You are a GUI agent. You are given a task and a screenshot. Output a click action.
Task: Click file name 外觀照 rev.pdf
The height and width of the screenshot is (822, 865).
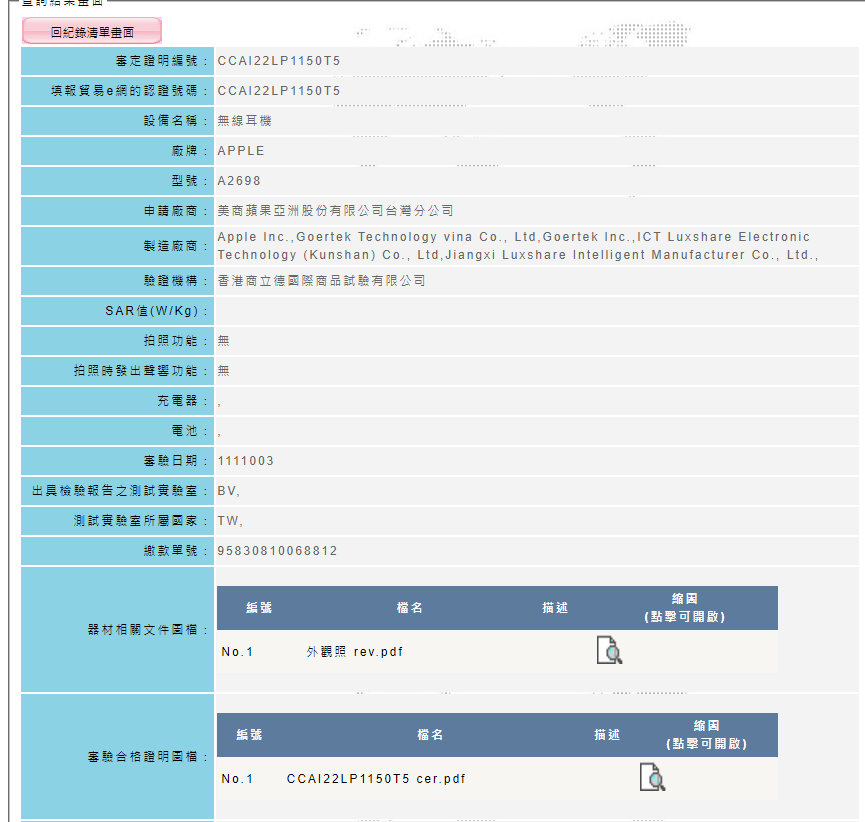click(x=355, y=652)
